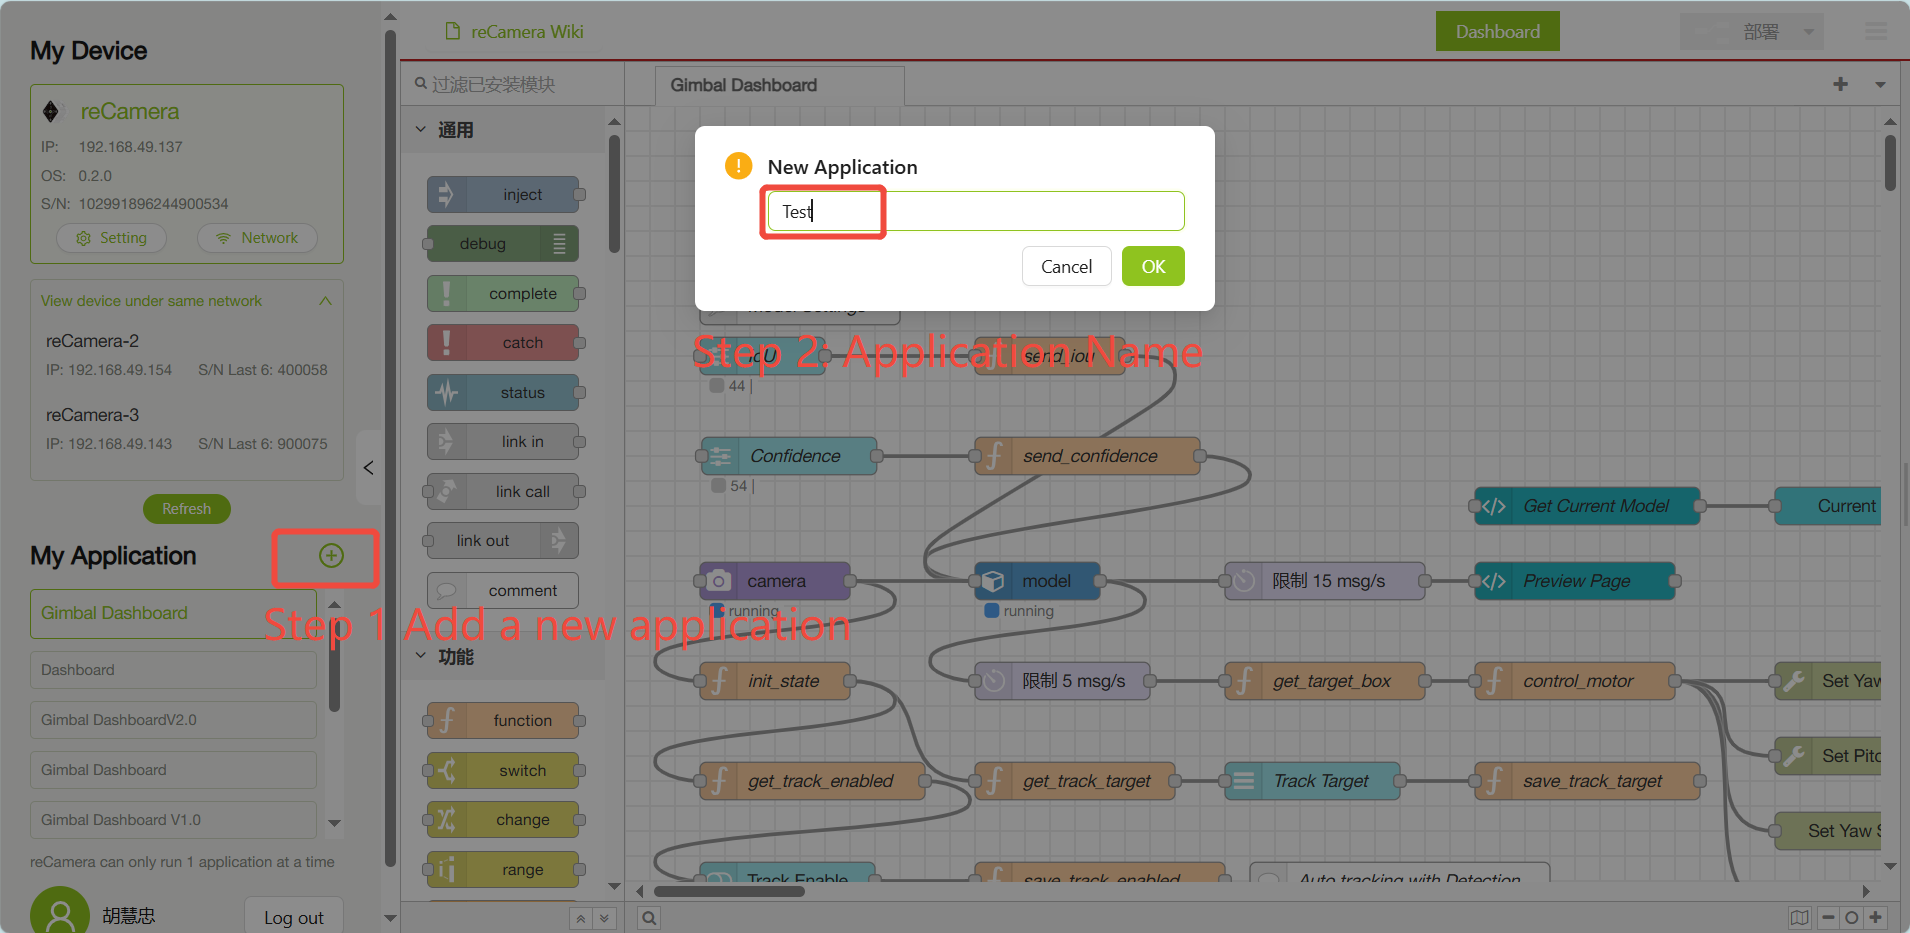1910x933 pixels.
Task: Select the reCamera-3 device
Action: pyautogui.click(x=187, y=429)
